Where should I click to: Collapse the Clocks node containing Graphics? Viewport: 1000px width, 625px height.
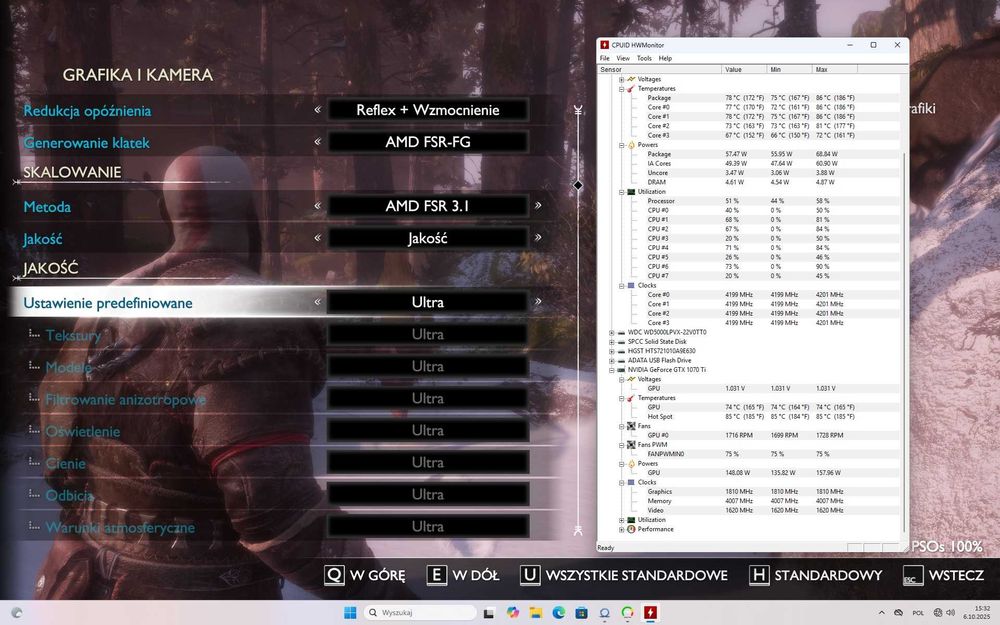pyautogui.click(x=621, y=482)
